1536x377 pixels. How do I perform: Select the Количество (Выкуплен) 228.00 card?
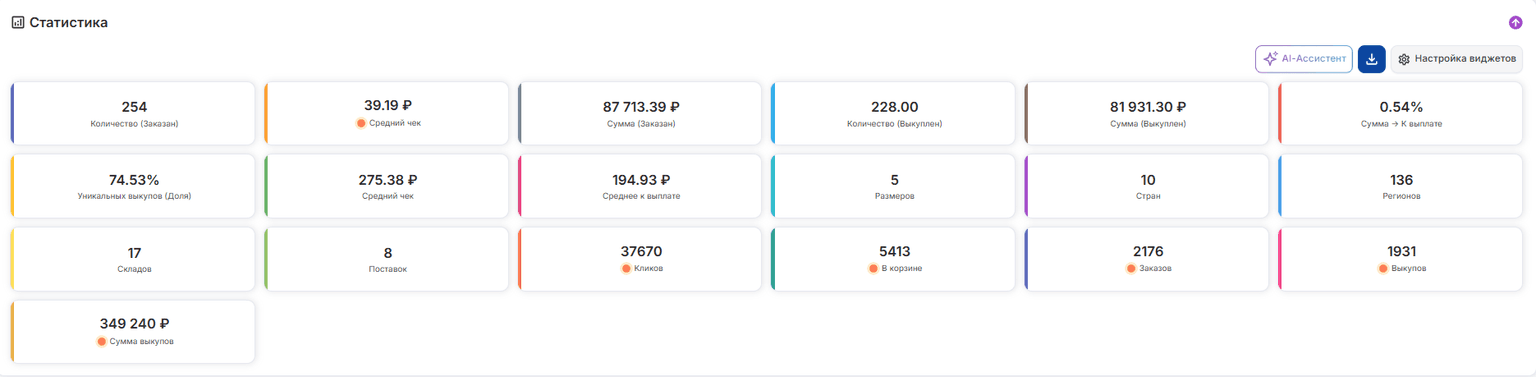coord(894,114)
